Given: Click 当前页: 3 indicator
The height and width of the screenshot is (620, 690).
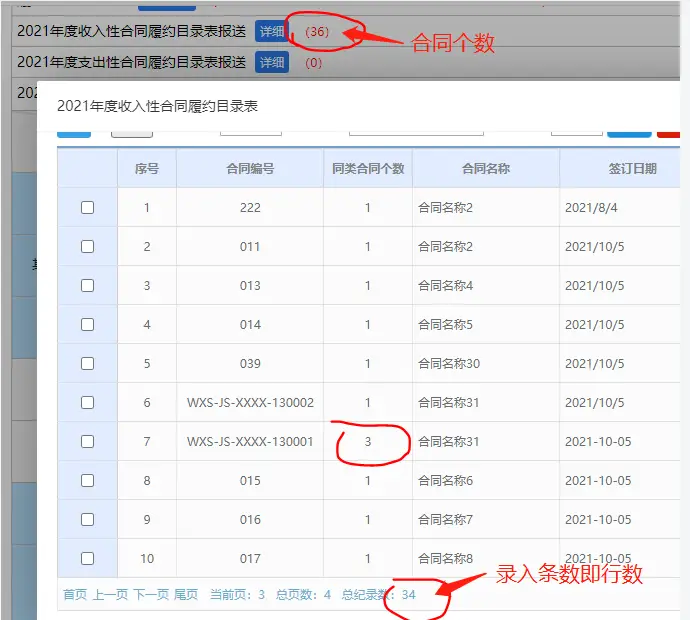Looking at the screenshot, I should 237,594.
